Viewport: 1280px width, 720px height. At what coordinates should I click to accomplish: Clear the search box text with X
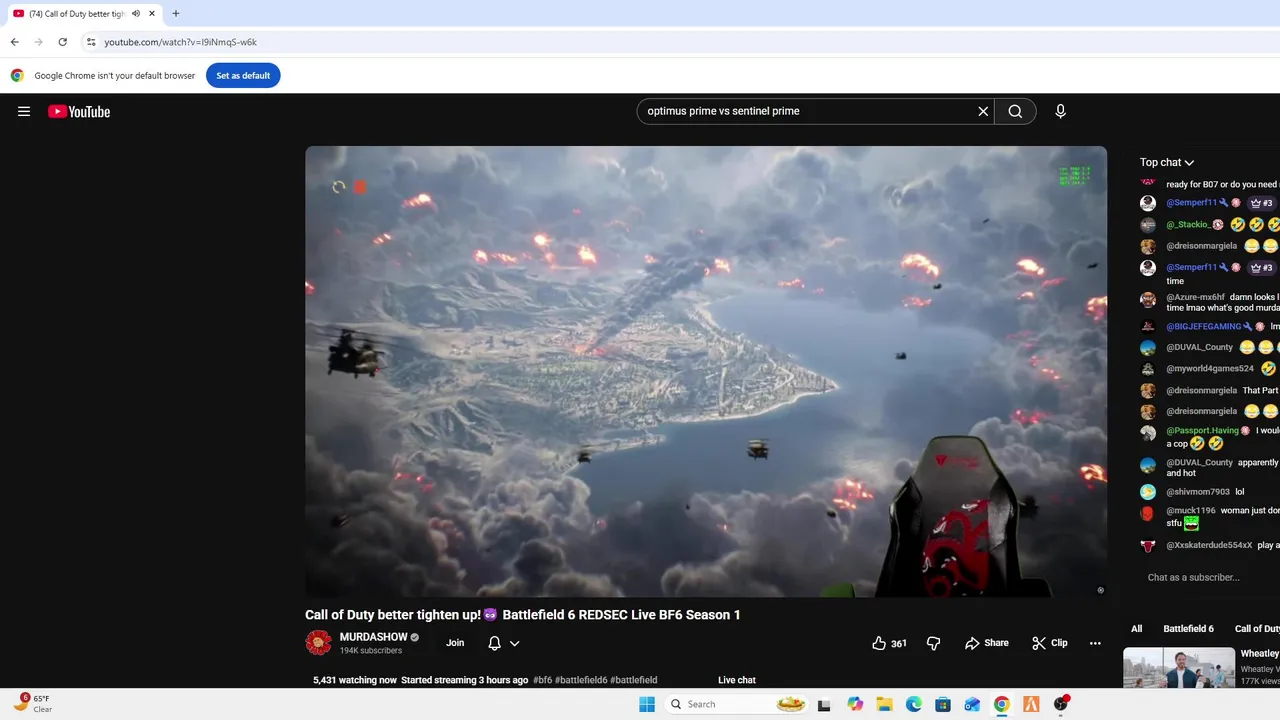tap(983, 111)
